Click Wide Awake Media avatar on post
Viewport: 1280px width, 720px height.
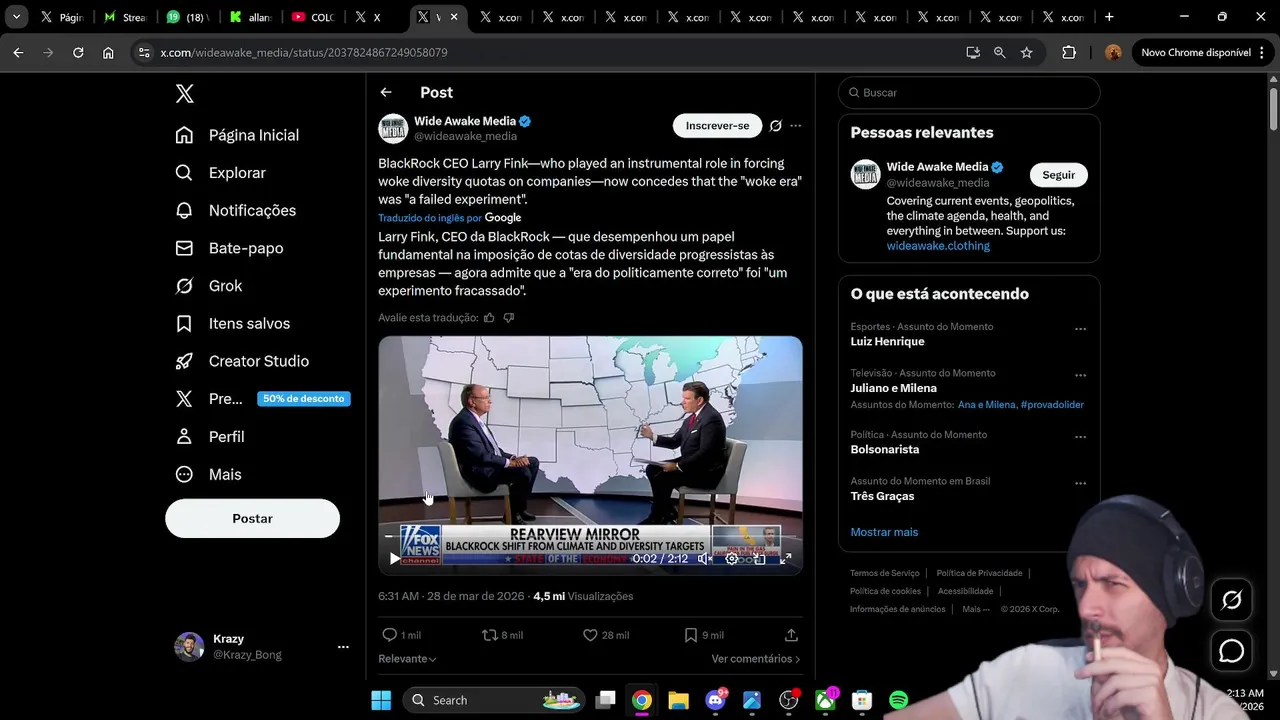393,128
